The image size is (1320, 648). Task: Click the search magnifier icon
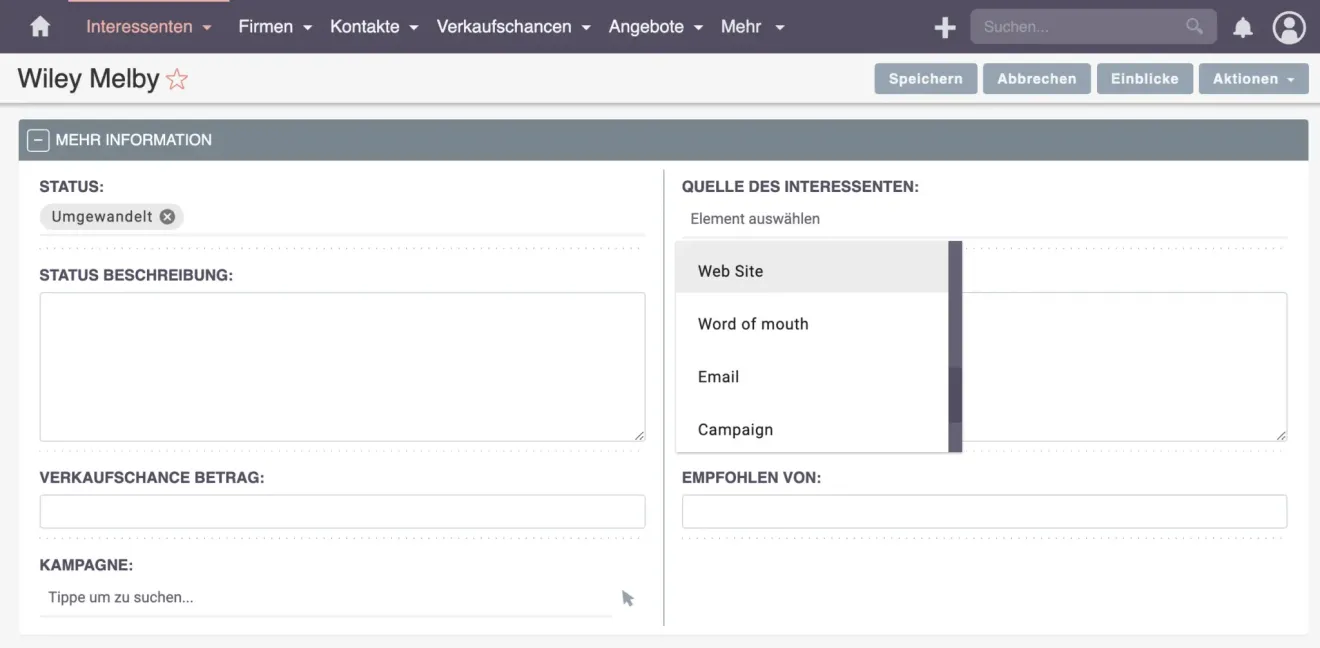(x=1194, y=26)
